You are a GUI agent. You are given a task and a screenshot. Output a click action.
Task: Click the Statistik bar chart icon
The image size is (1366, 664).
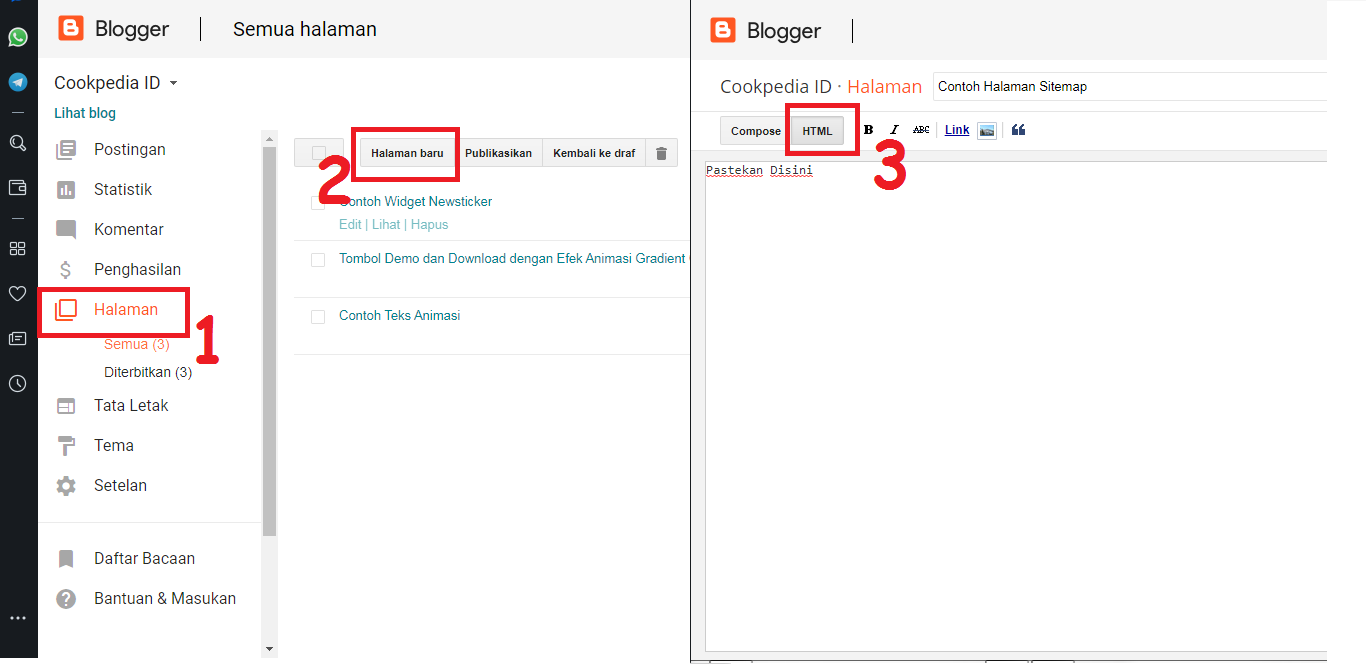[x=66, y=190]
